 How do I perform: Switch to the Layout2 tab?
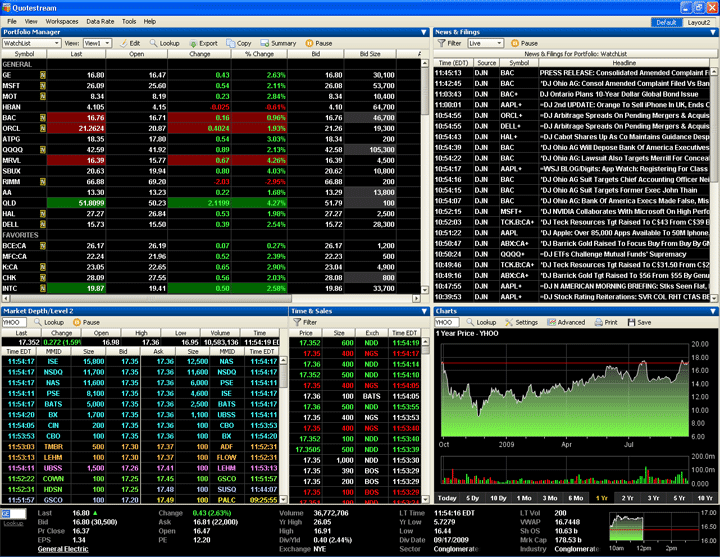(699, 22)
